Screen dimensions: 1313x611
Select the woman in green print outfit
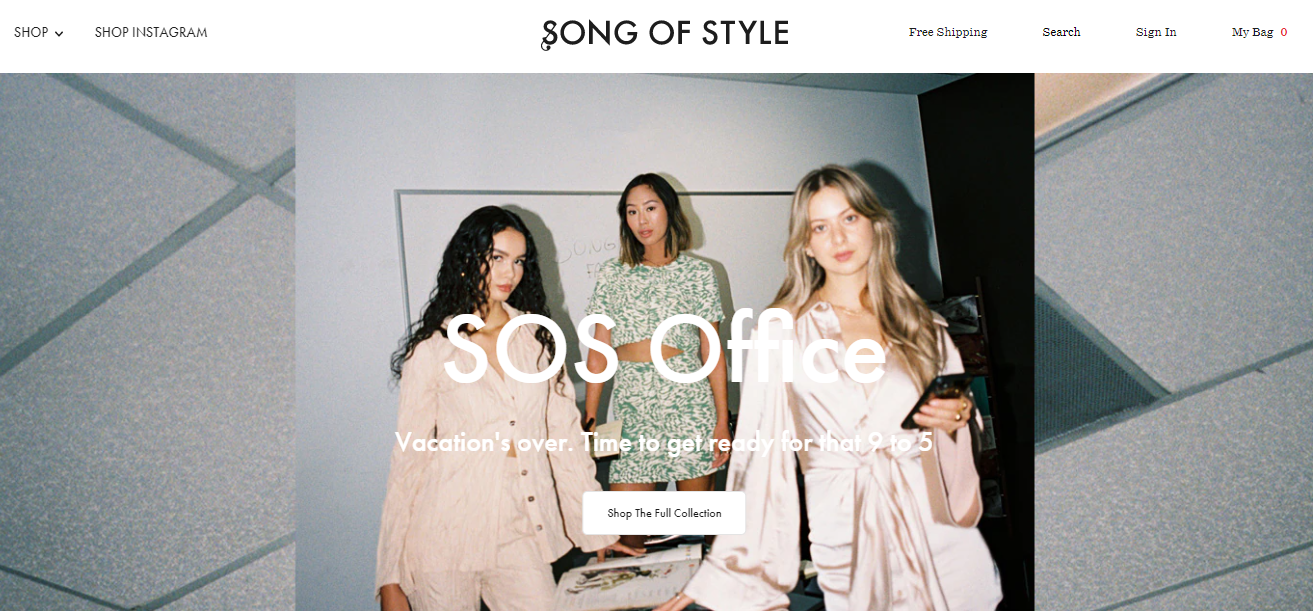pos(652,330)
